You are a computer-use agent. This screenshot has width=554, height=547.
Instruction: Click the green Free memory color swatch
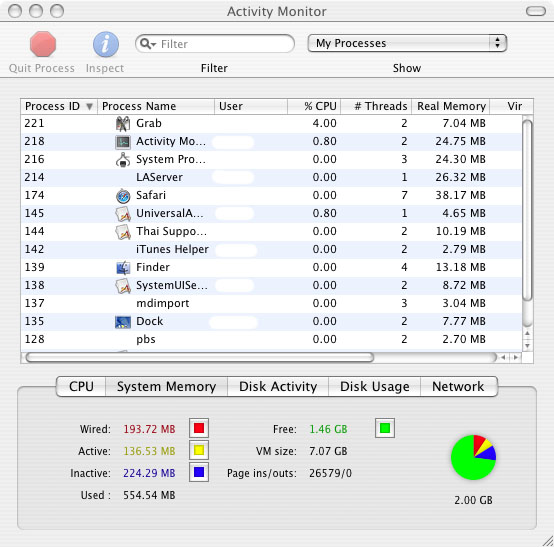[385, 428]
